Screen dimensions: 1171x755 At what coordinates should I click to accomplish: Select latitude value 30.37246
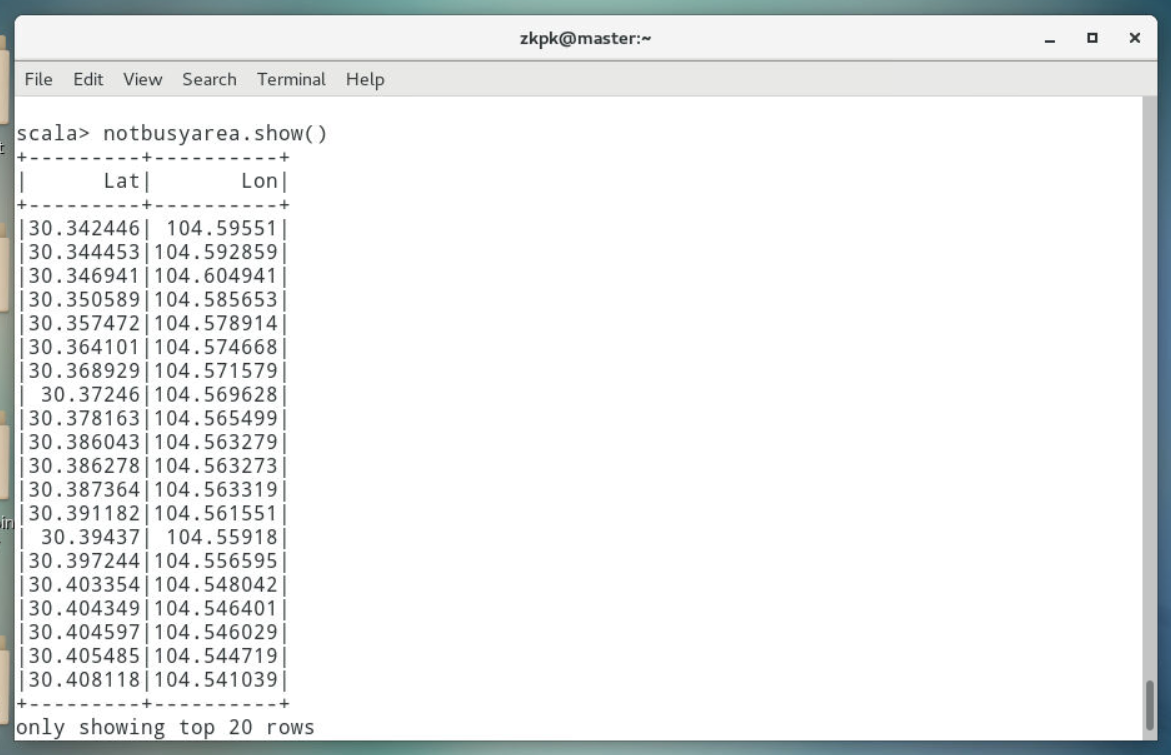[x=90, y=395]
